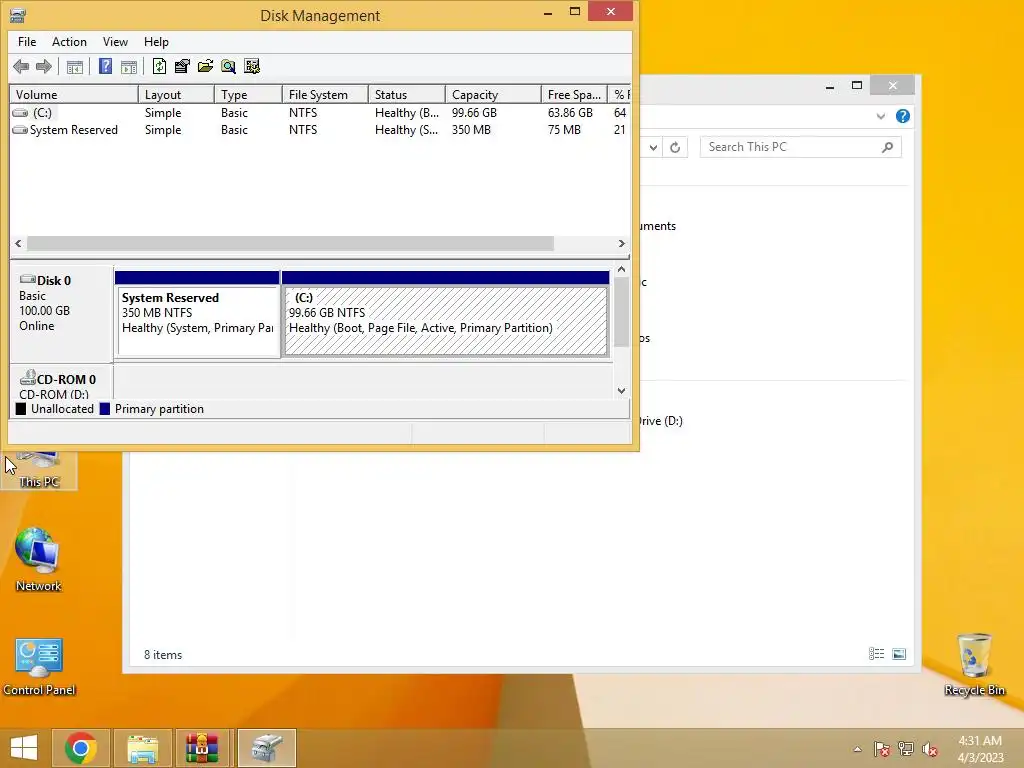Click the Forward arrow in Disk Management toolbar
The width and height of the screenshot is (1024, 768).
[x=44, y=66]
